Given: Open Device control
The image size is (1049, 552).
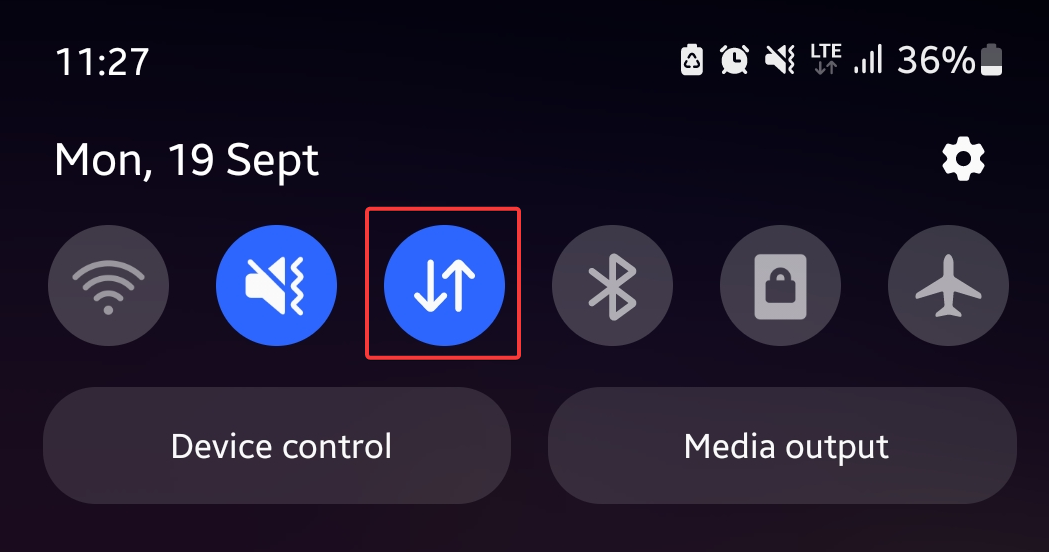Looking at the screenshot, I should (x=277, y=446).
